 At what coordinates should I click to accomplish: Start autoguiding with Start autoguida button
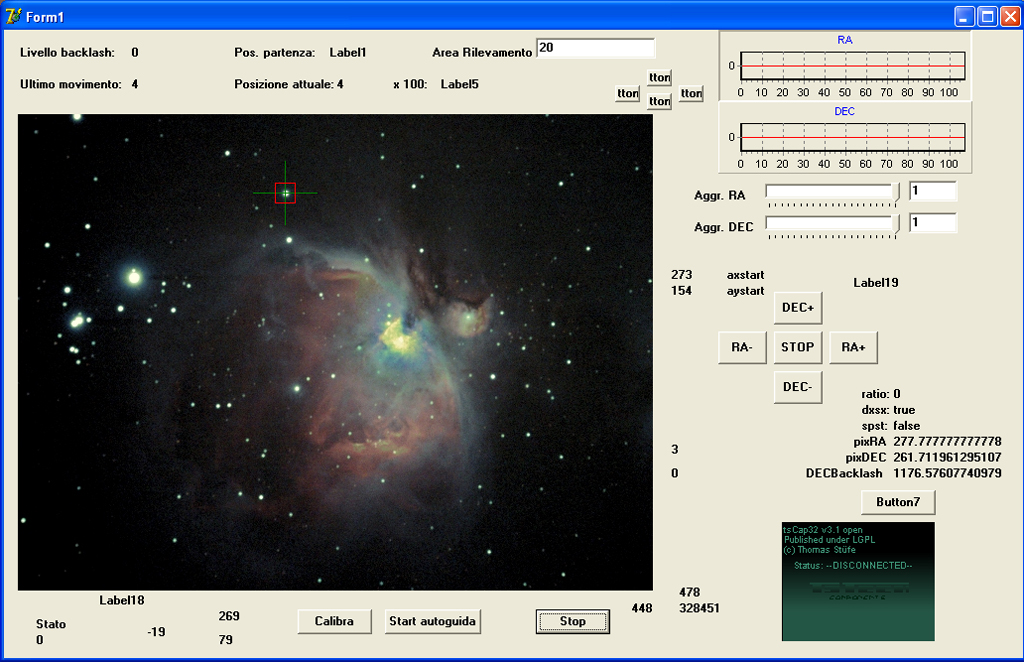432,622
